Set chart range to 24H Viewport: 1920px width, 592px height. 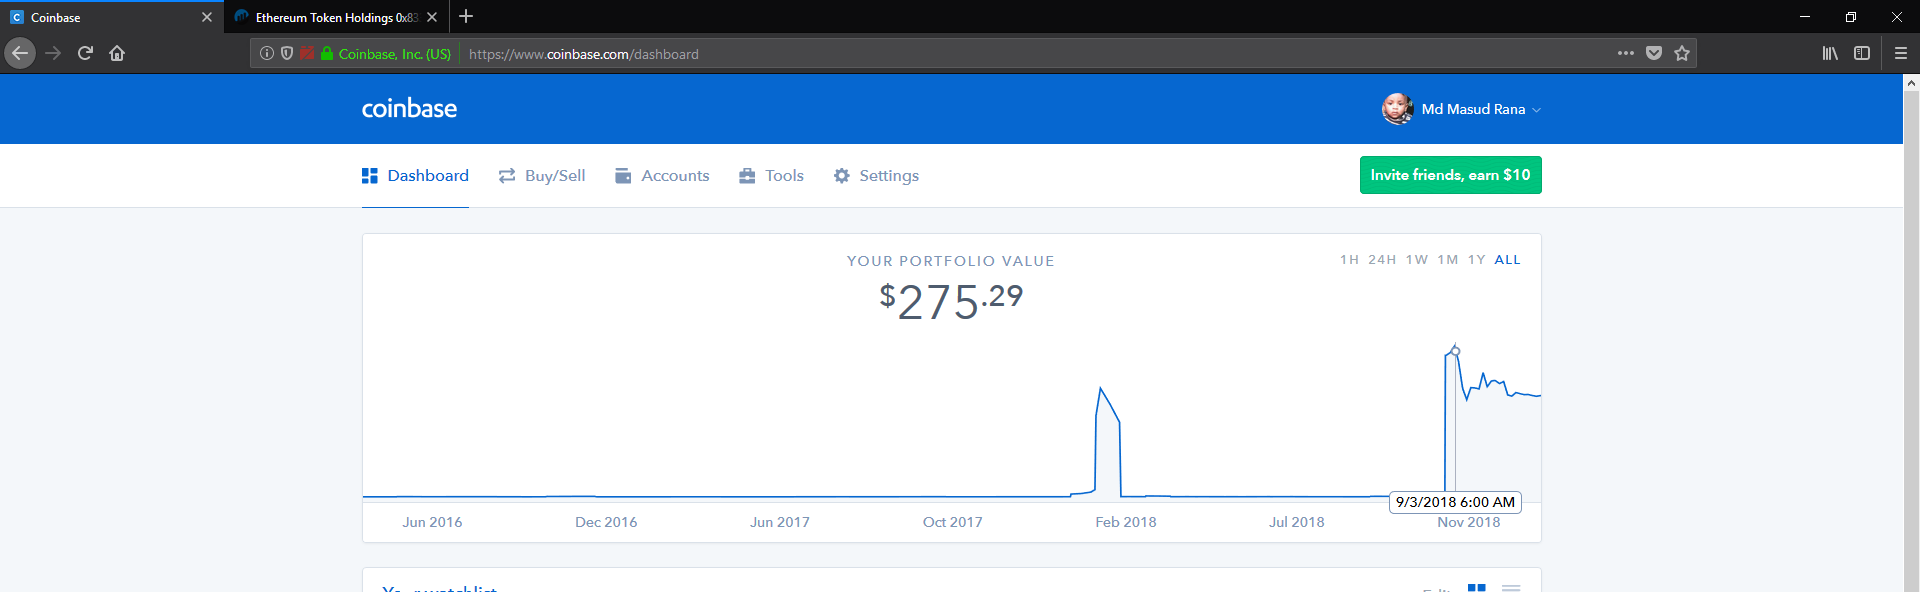[x=1382, y=259]
